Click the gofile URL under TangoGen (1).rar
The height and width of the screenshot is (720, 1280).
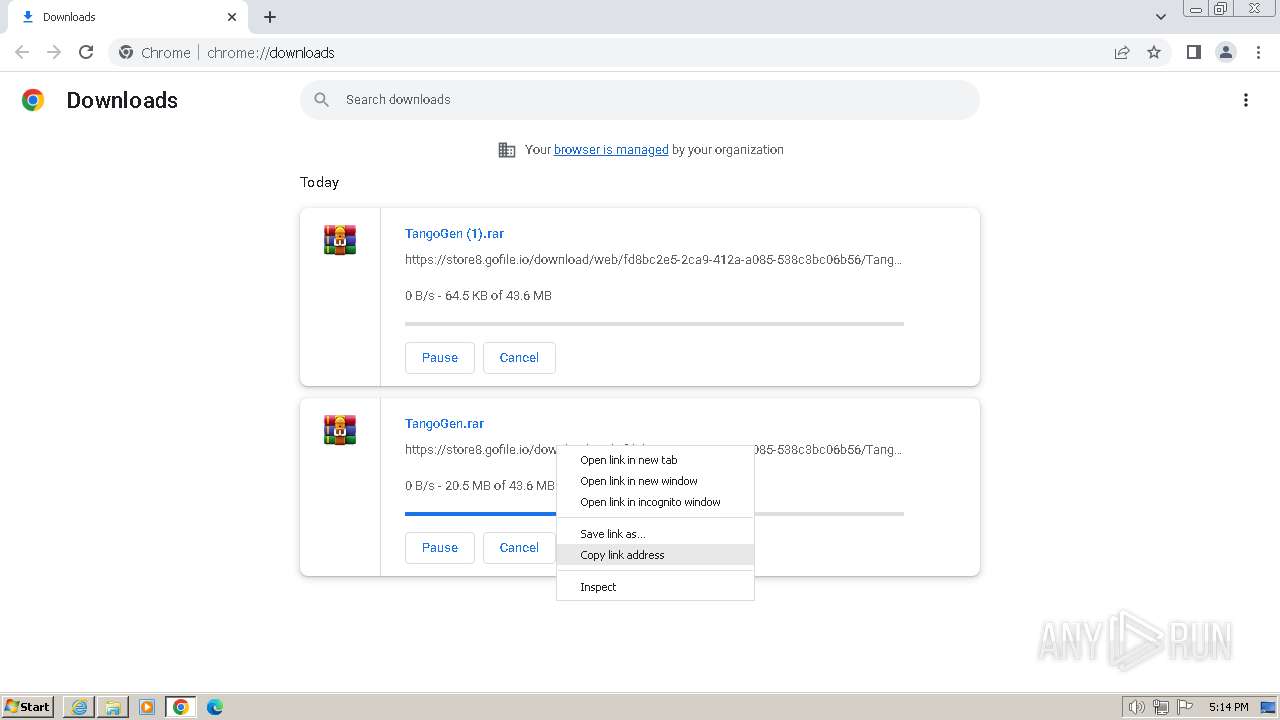653,260
